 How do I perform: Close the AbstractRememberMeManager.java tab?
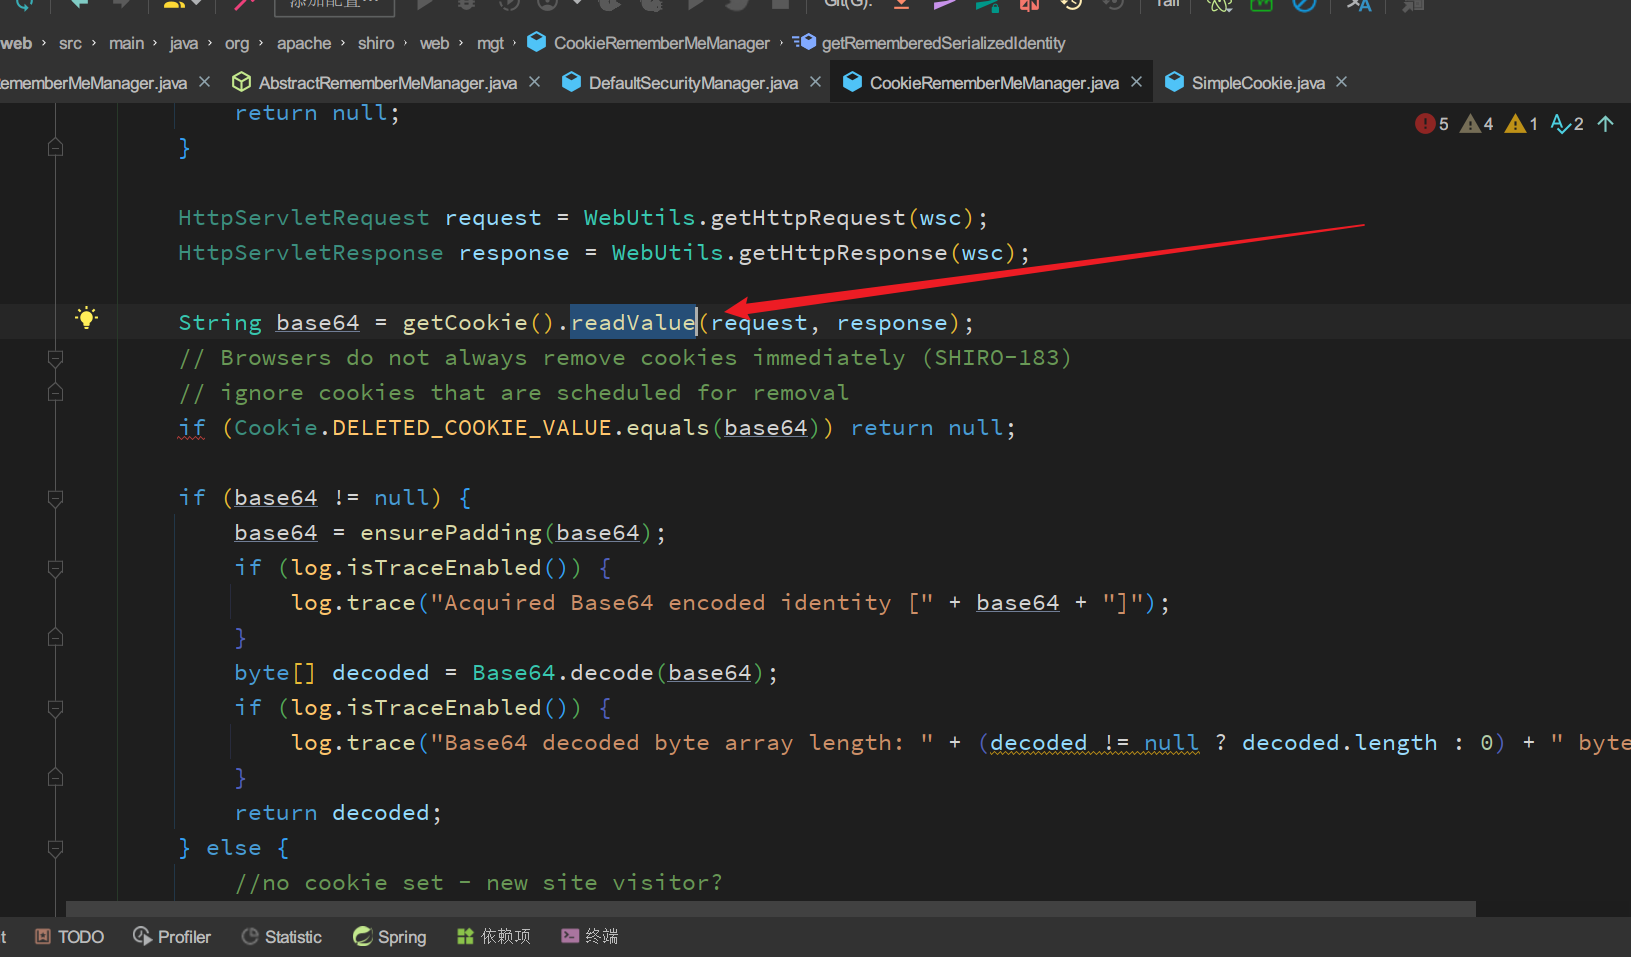[x=535, y=82]
